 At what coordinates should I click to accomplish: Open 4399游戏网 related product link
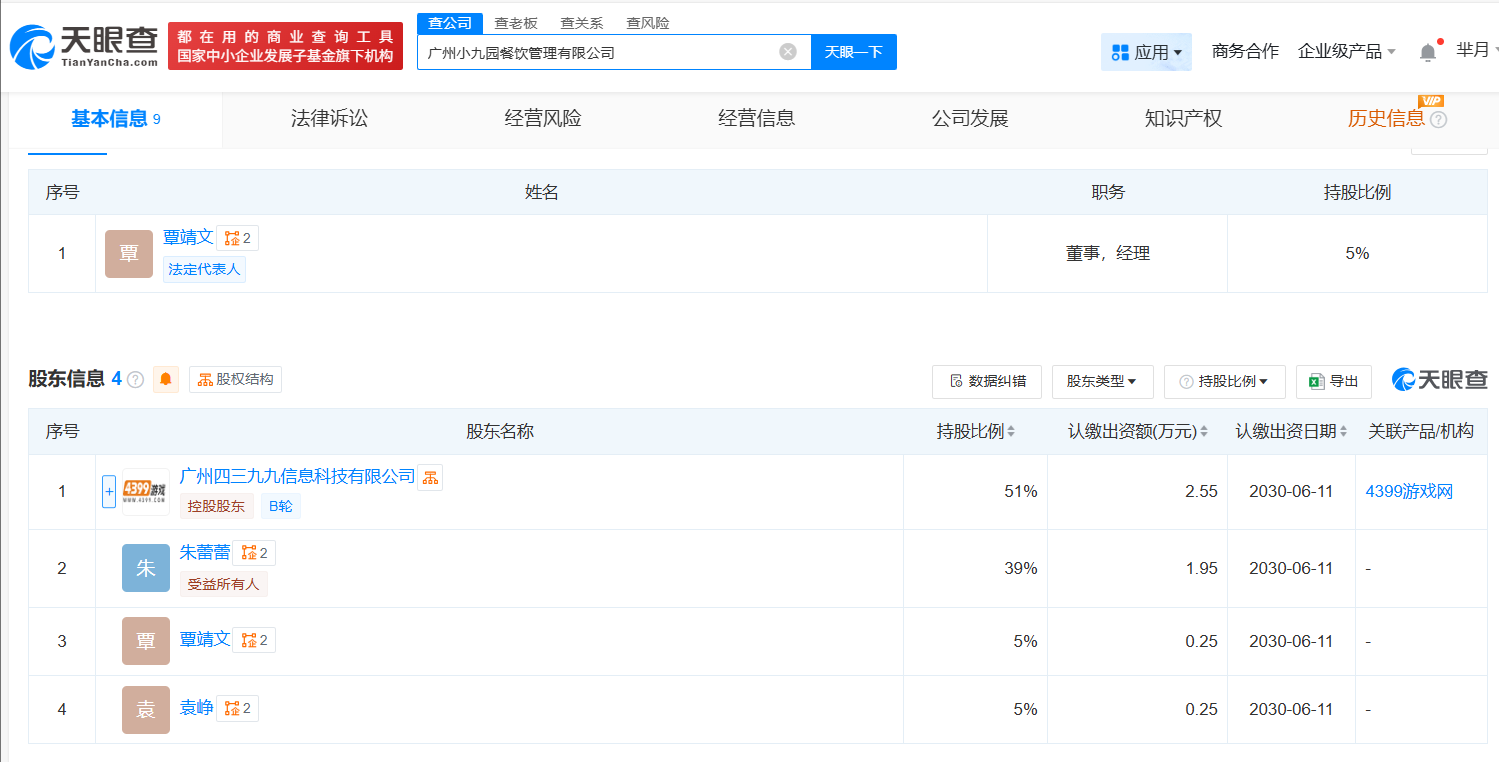tap(1409, 491)
